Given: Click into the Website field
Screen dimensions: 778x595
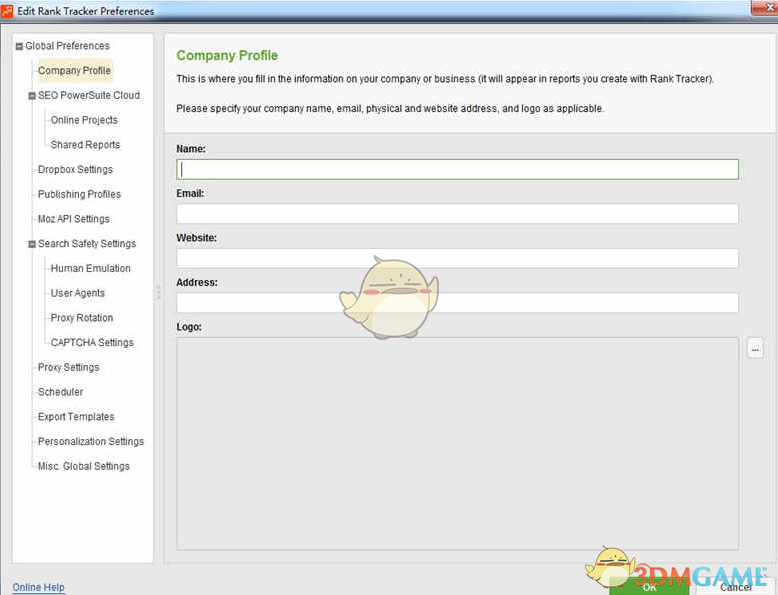Looking at the screenshot, I should (457, 259).
